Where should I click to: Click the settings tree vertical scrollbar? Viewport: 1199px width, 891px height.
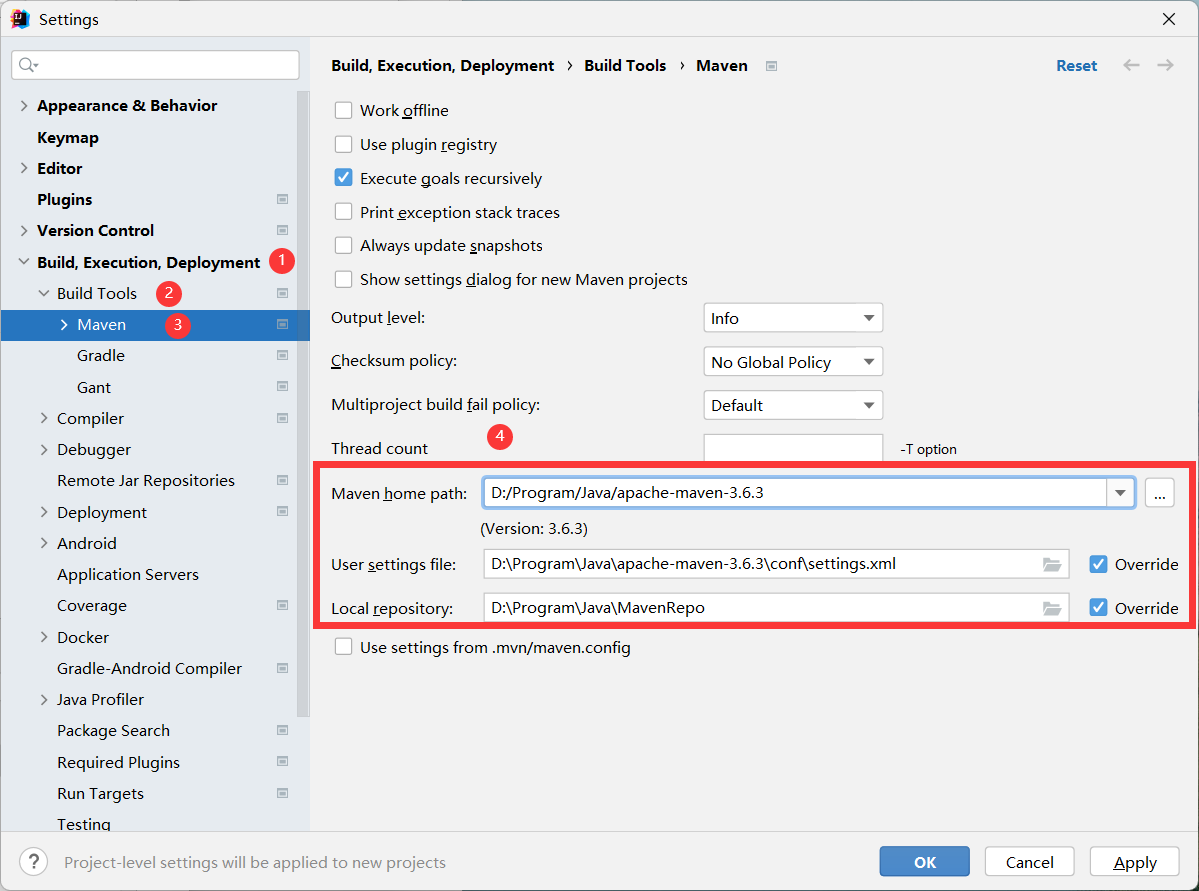[303, 404]
